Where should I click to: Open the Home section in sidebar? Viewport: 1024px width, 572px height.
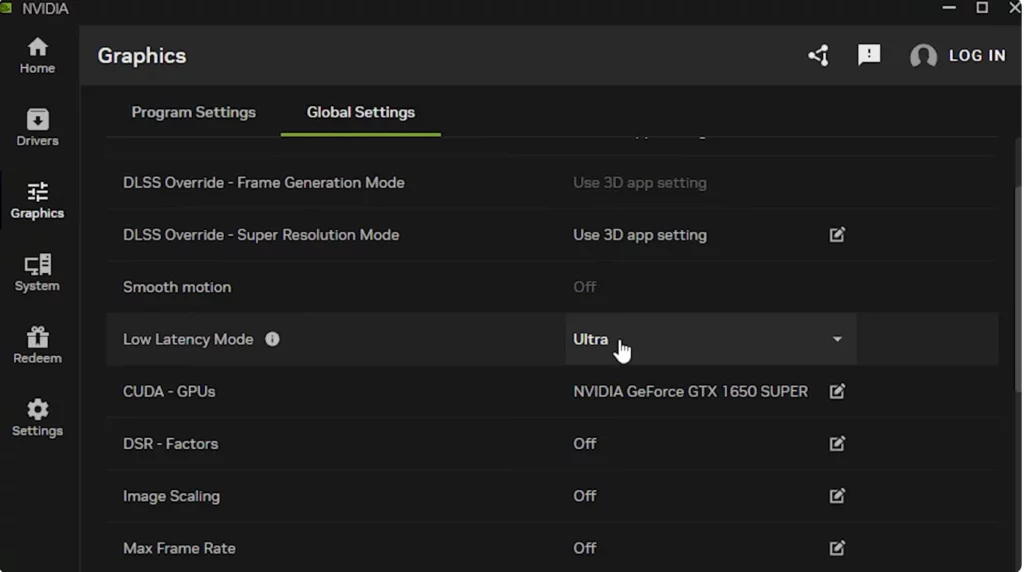(x=37, y=56)
